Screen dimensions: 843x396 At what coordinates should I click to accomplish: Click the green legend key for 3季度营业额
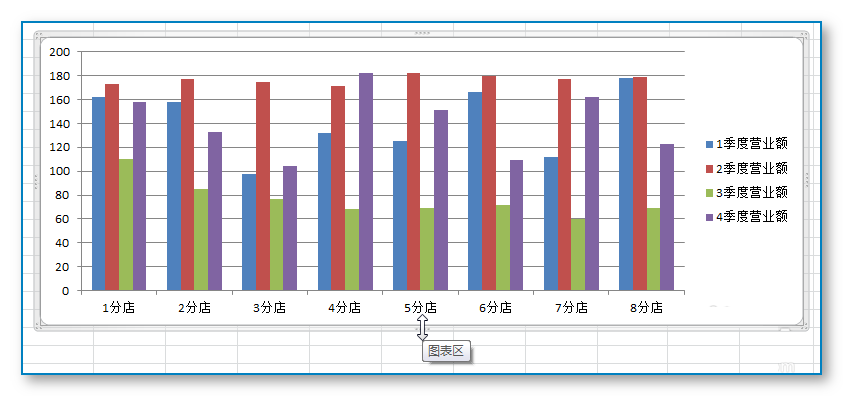tap(710, 193)
